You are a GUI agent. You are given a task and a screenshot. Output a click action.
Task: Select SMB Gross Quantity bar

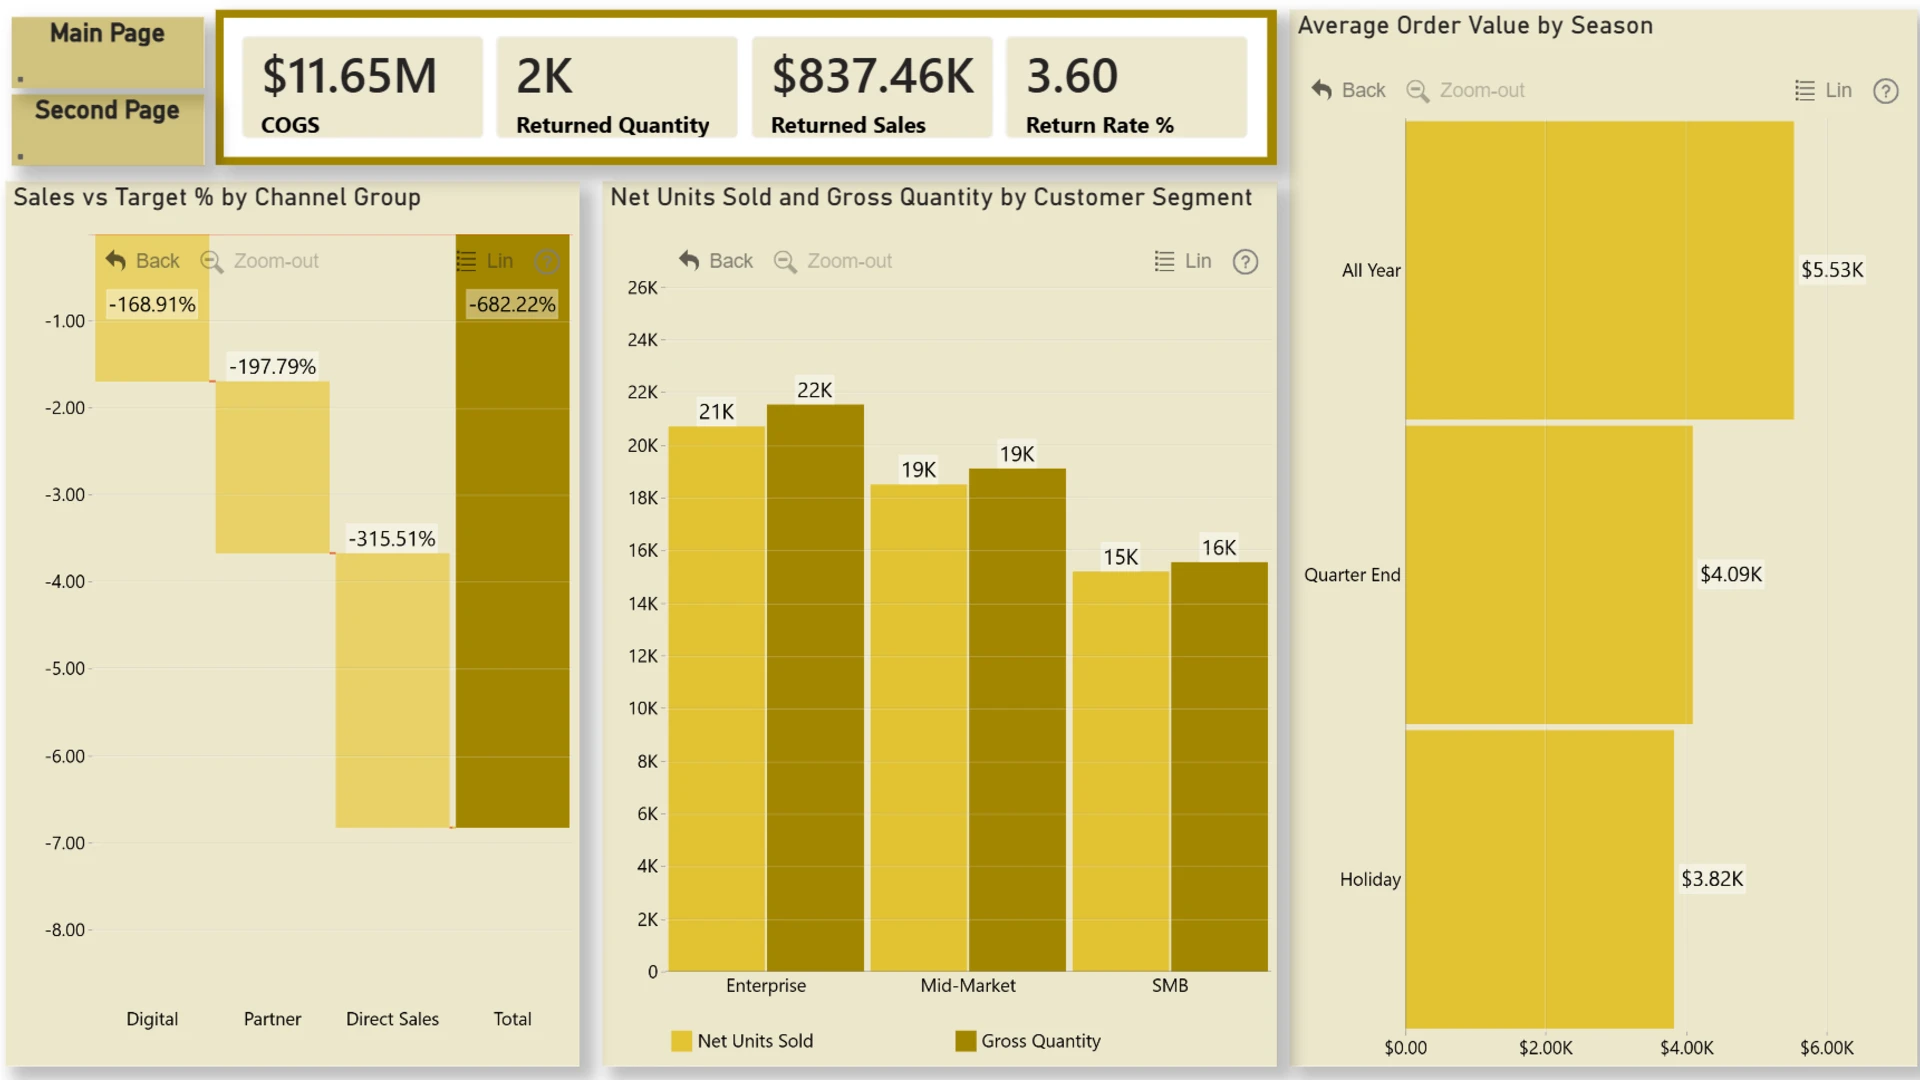point(1219,767)
